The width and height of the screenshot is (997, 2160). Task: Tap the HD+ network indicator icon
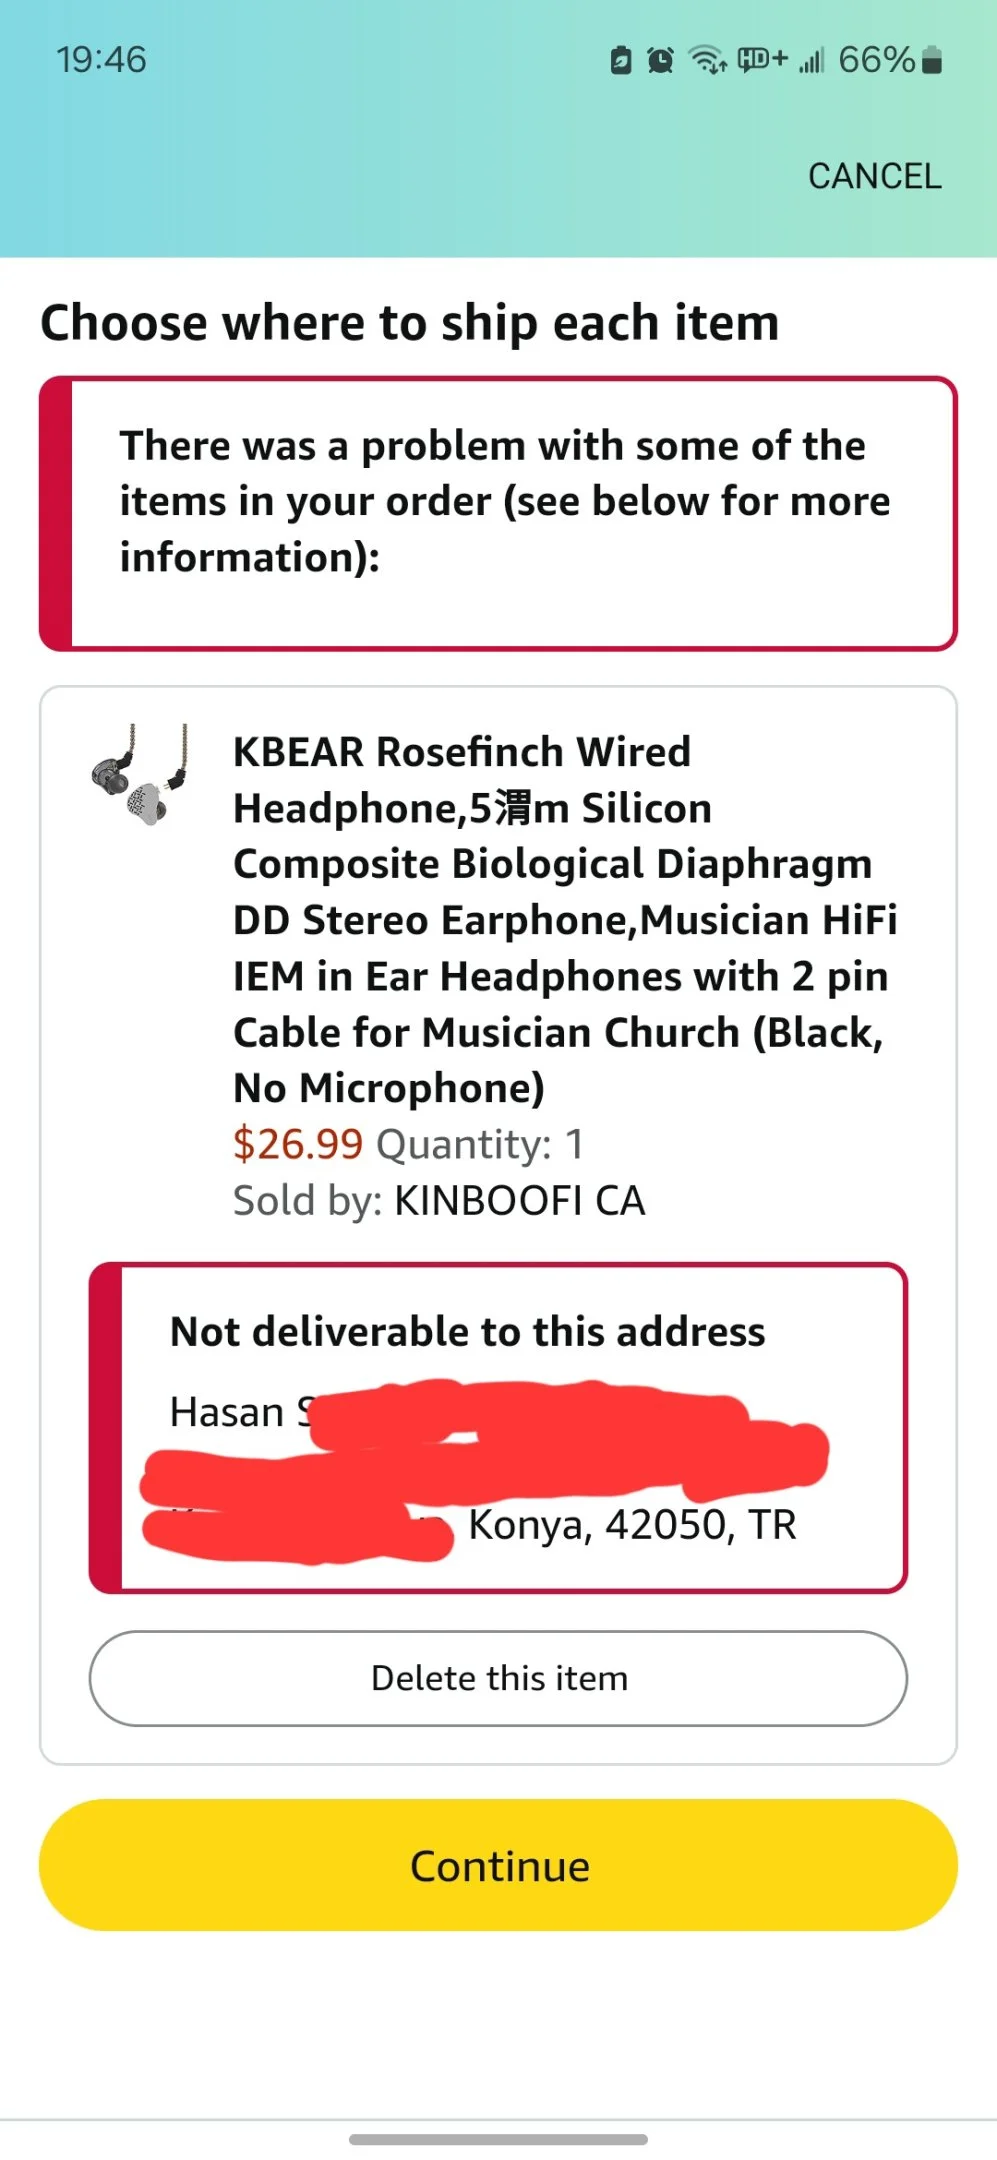[x=763, y=59]
